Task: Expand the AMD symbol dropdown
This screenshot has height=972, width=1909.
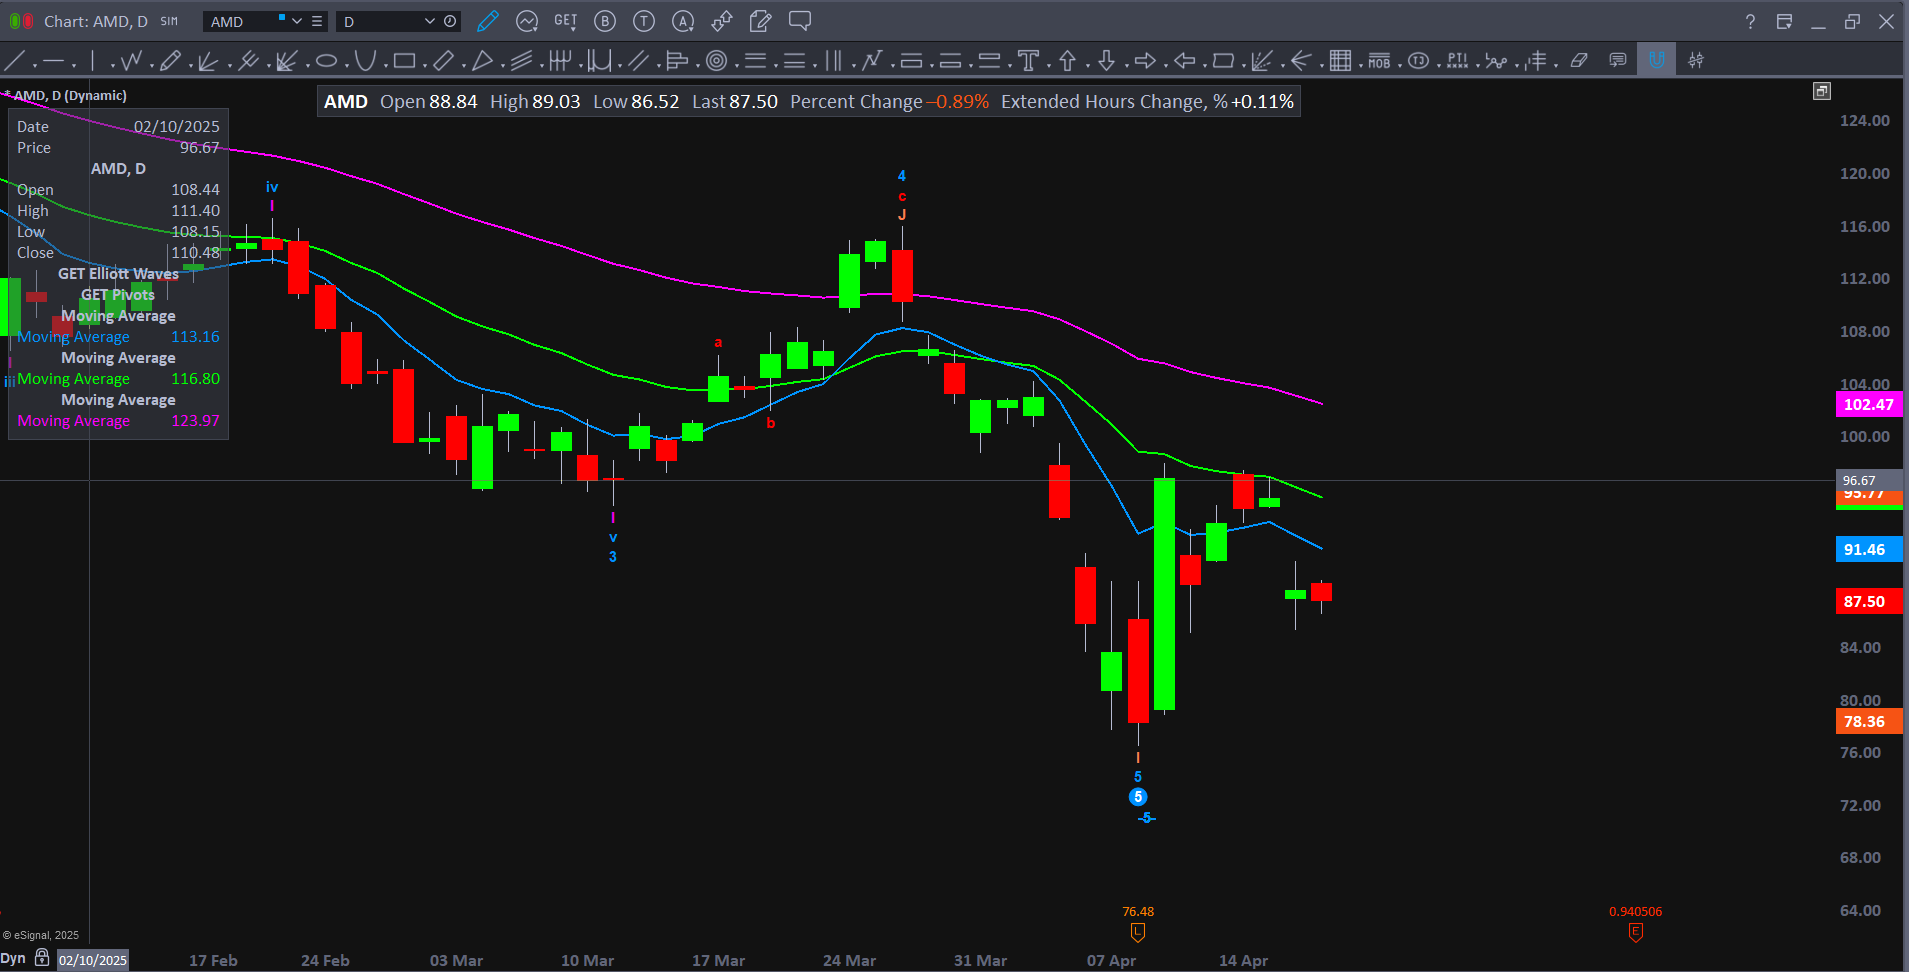Action: pos(297,21)
